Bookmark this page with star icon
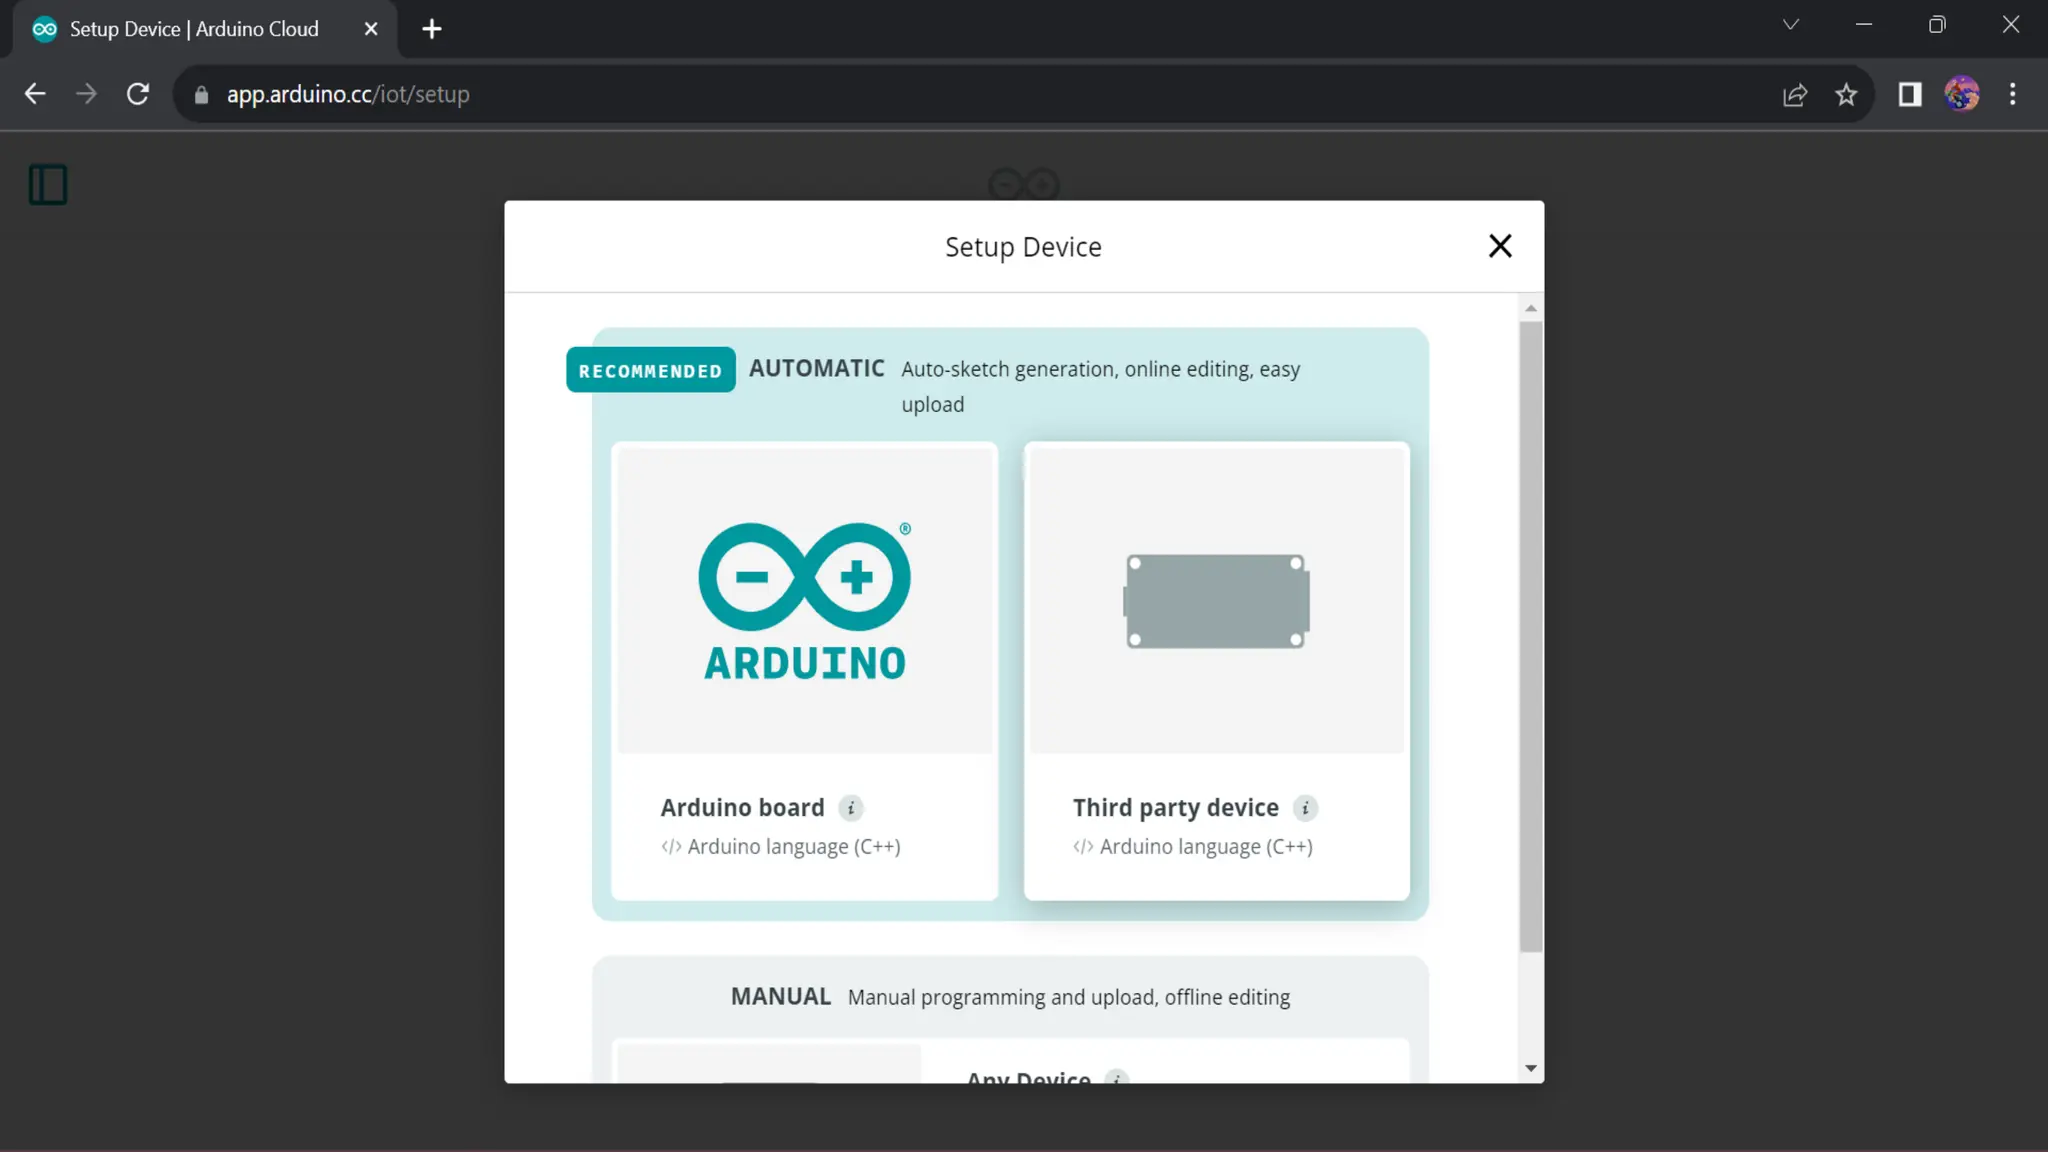 coord(1846,94)
